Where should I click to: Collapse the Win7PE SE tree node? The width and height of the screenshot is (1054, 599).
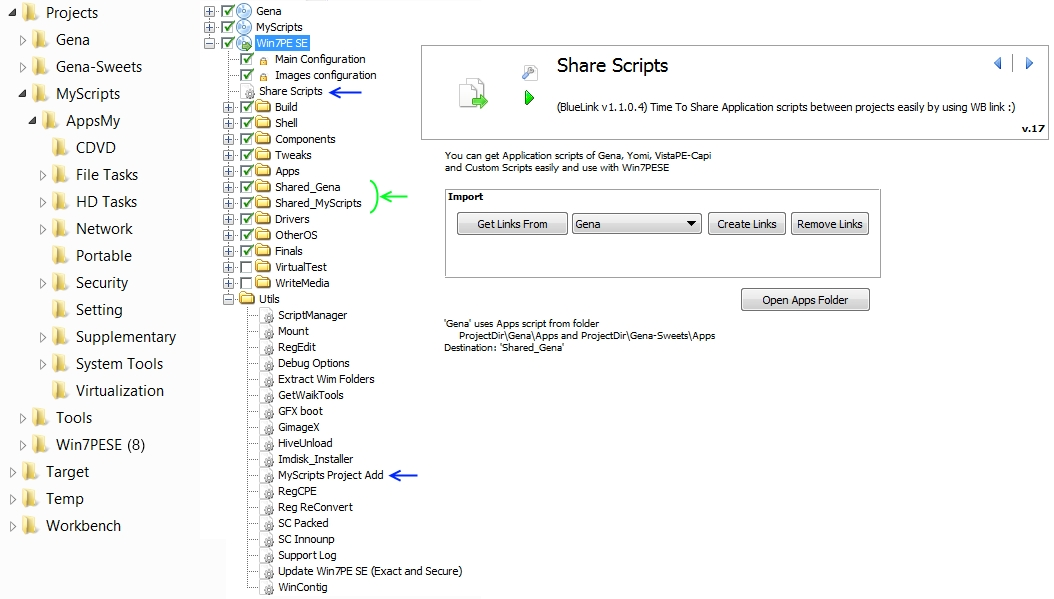click(210, 43)
